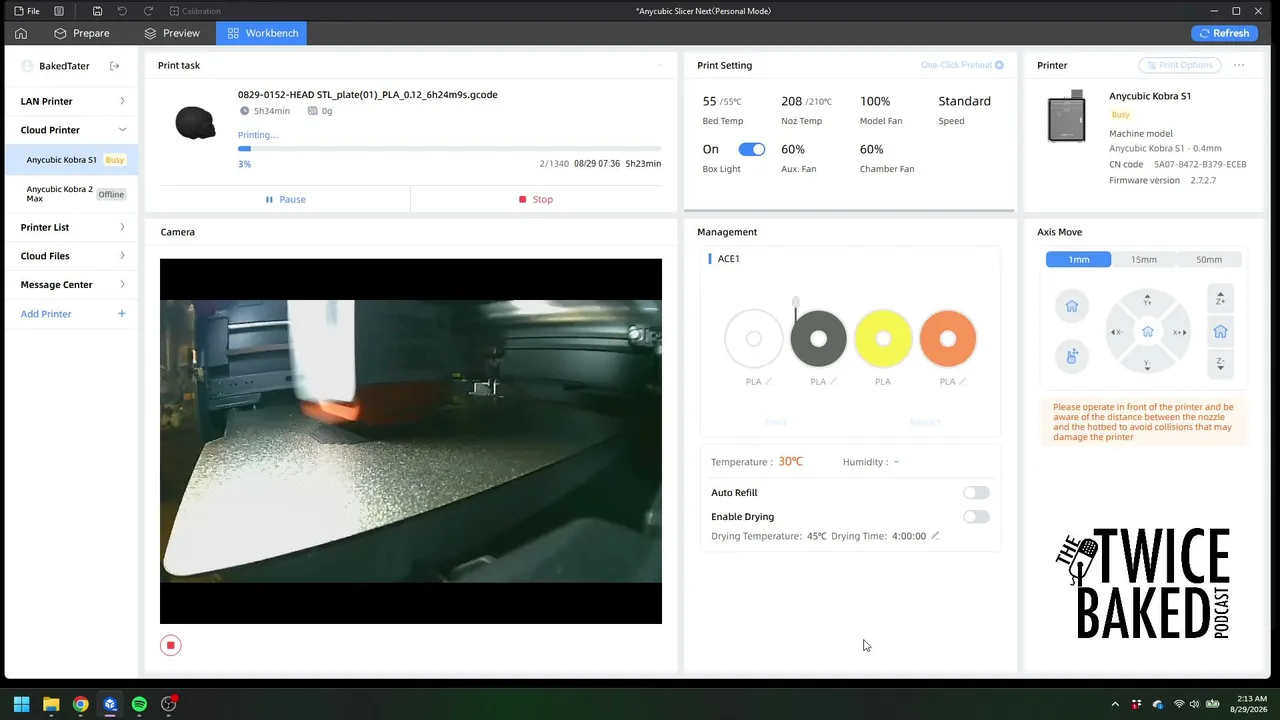Image resolution: width=1280 pixels, height=720 pixels.
Task: Move axis X+ arrow
Action: (x=1179, y=332)
